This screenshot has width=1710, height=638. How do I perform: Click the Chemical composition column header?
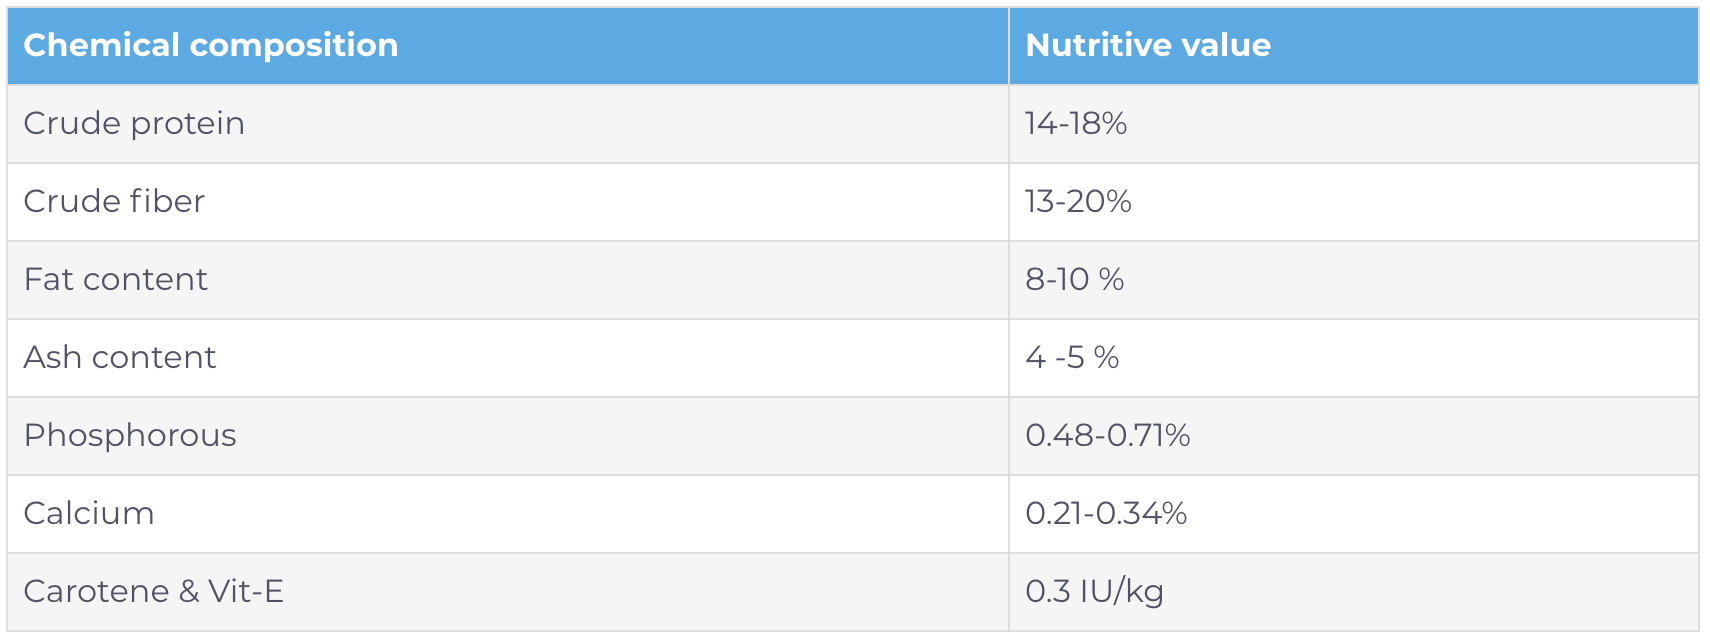tap(210, 45)
